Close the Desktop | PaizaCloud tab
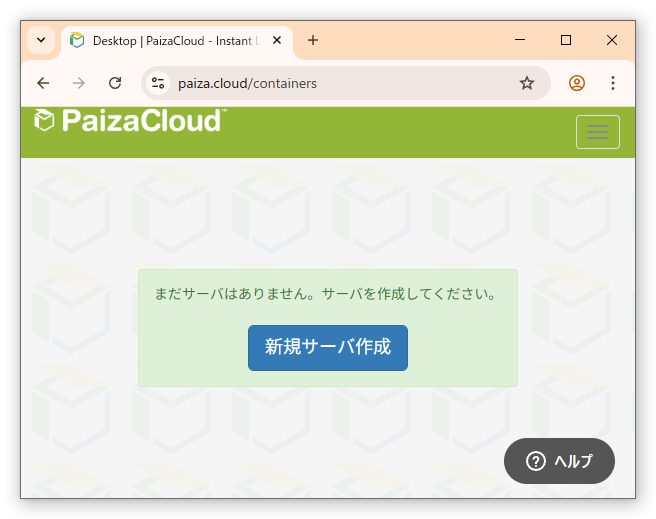This screenshot has height=519, width=656. (277, 40)
